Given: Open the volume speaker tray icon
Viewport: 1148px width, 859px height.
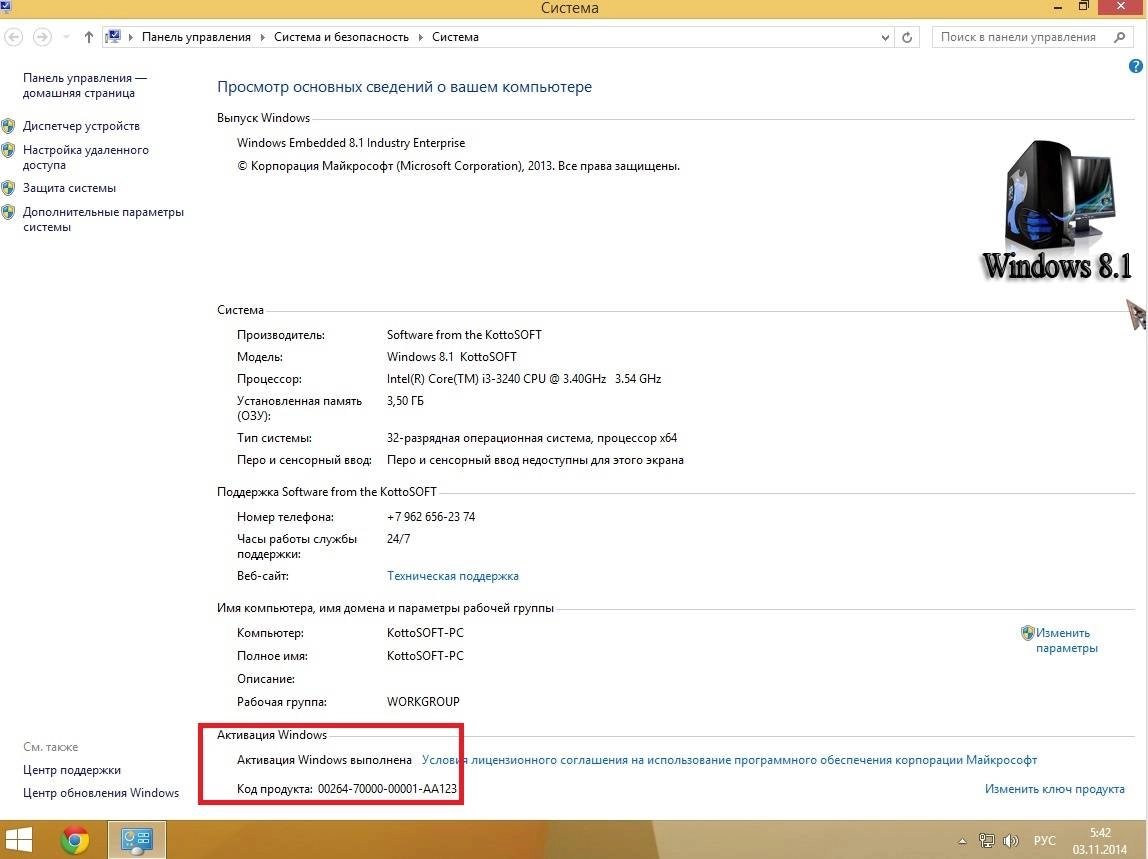Looking at the screenshot, I should (1010, 841).
